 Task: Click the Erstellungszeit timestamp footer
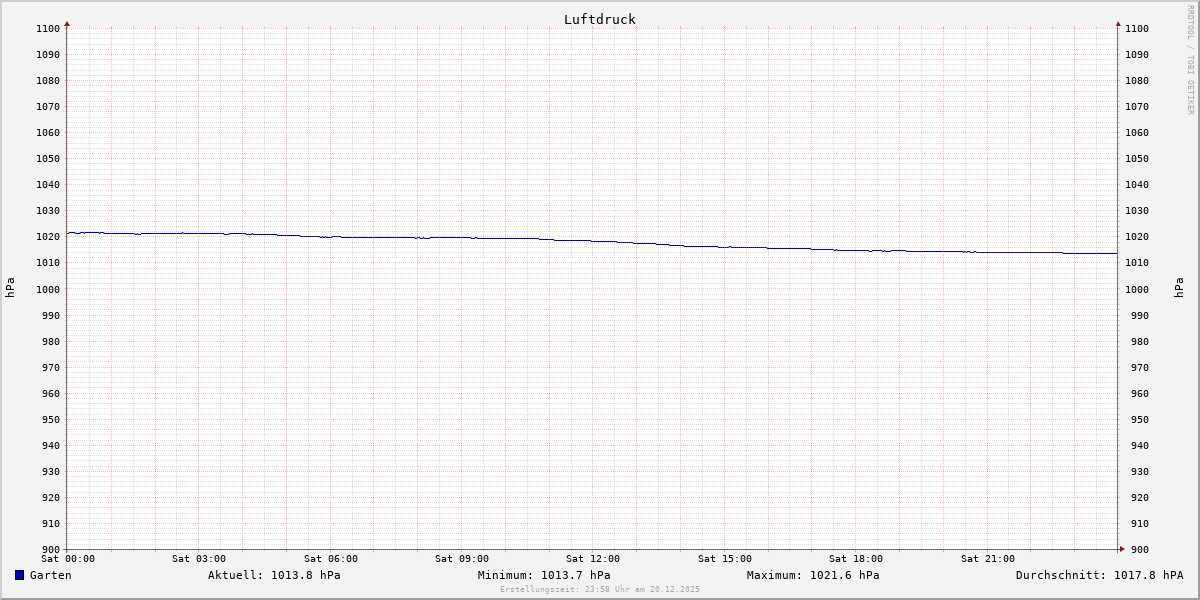(x=600, y=589)
